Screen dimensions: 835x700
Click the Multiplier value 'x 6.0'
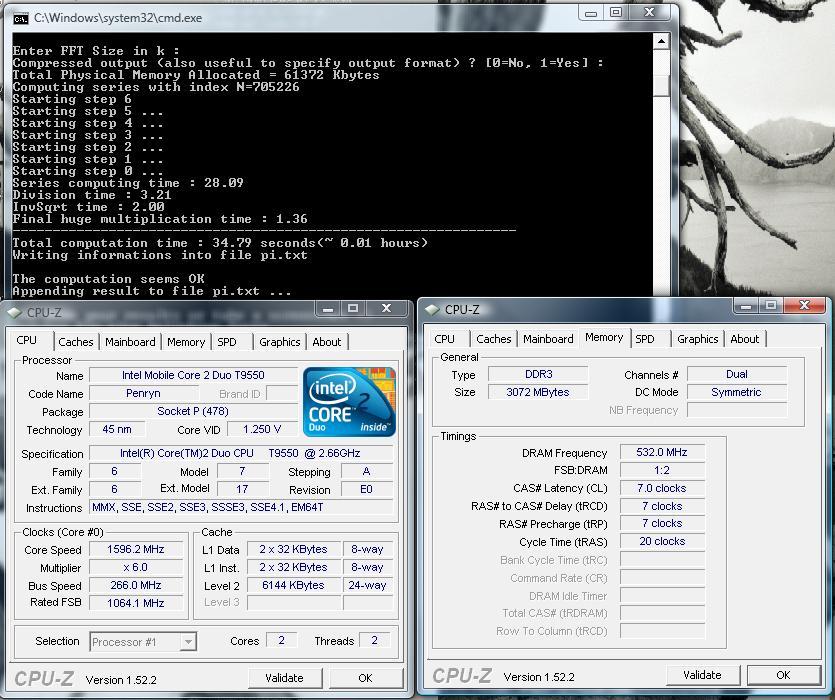pyautogui.click(x=136, y=567)
